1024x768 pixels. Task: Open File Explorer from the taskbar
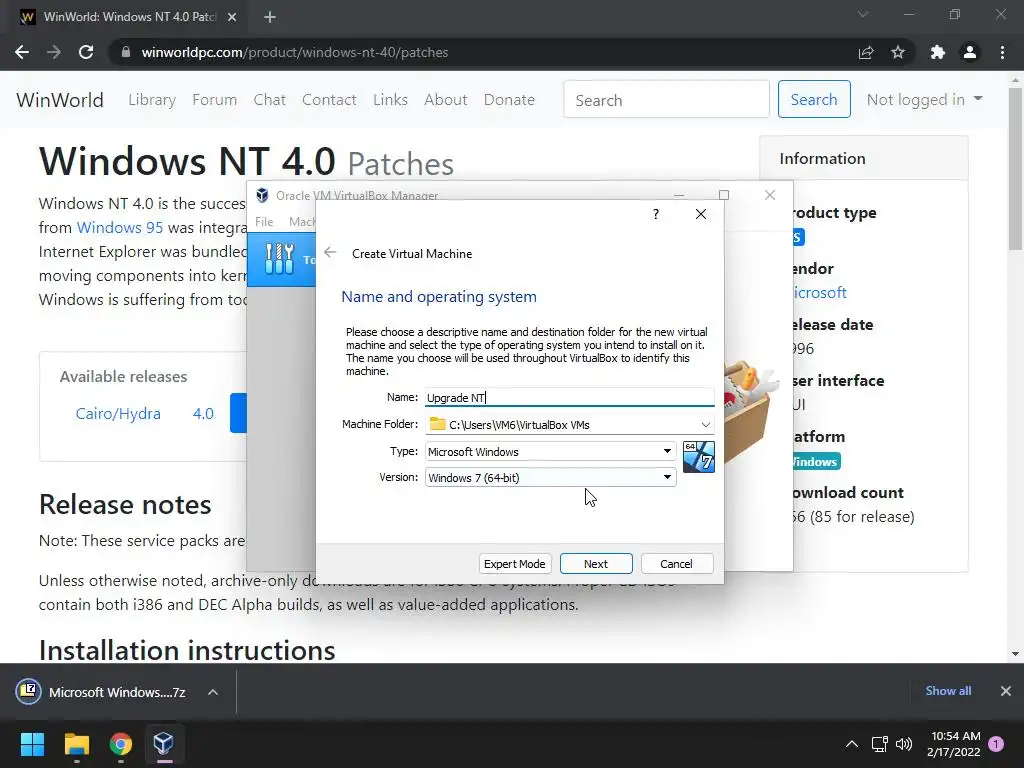[76, 744]
